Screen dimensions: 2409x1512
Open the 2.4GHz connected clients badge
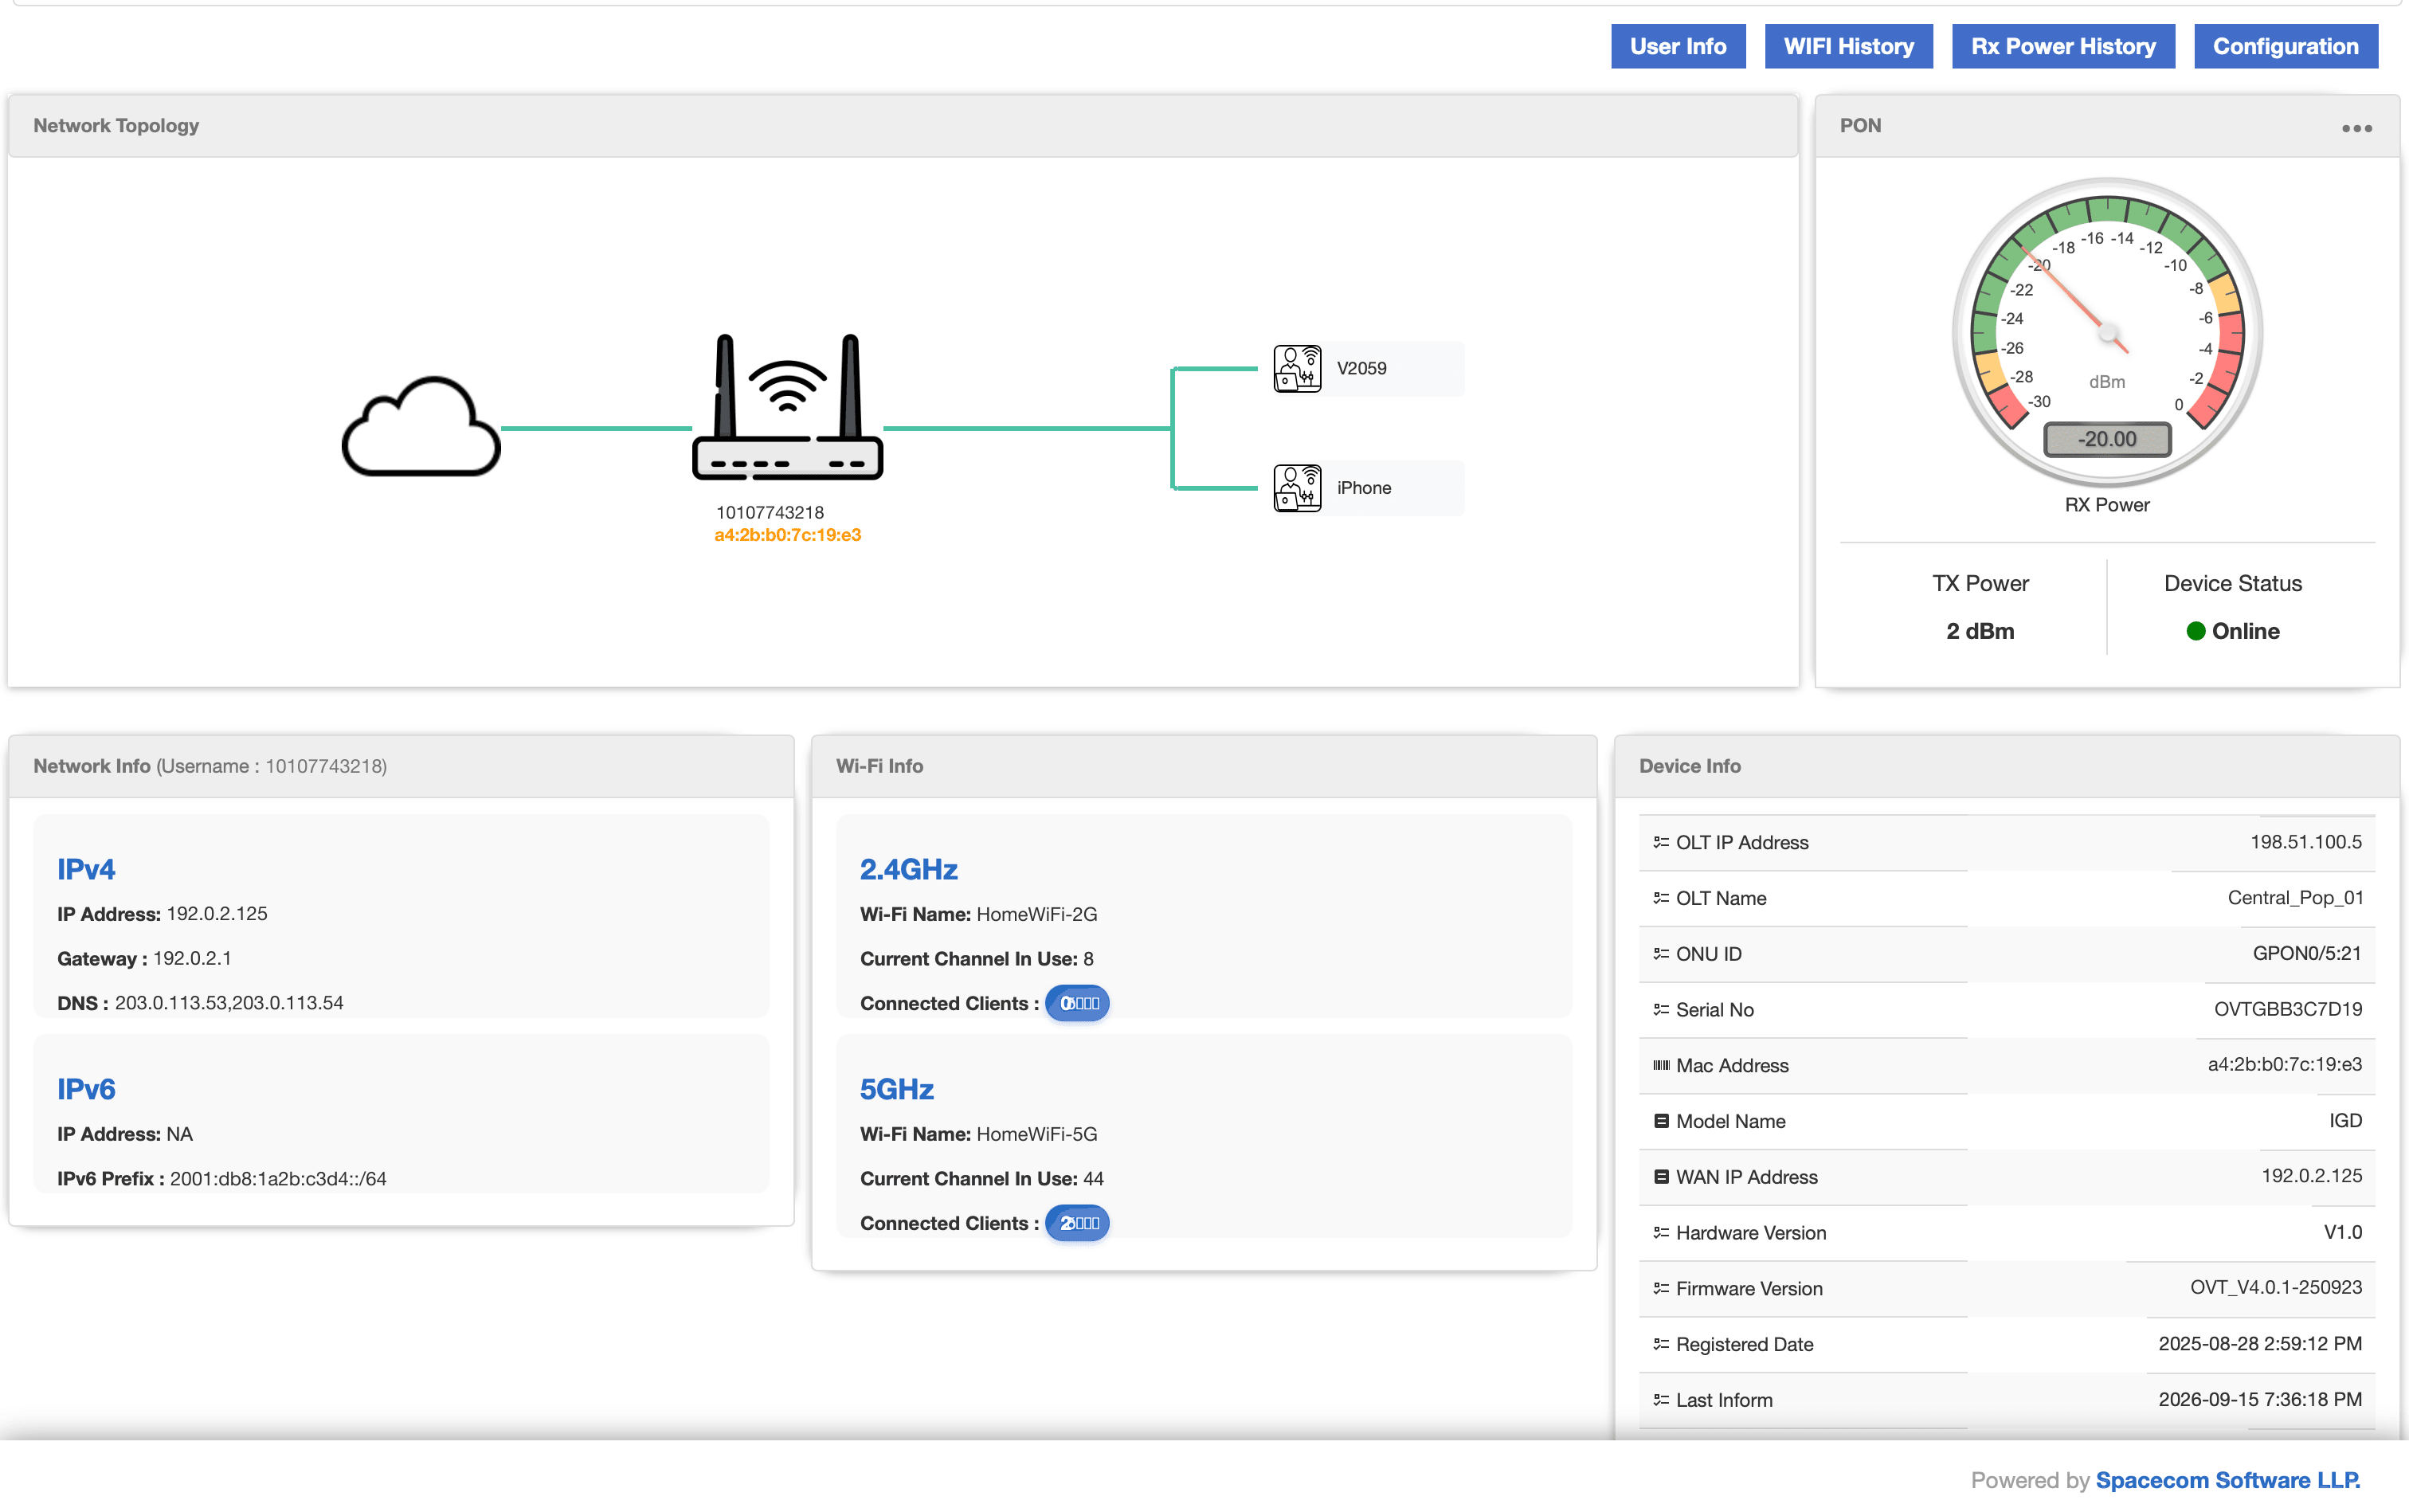point(1076,1003)
